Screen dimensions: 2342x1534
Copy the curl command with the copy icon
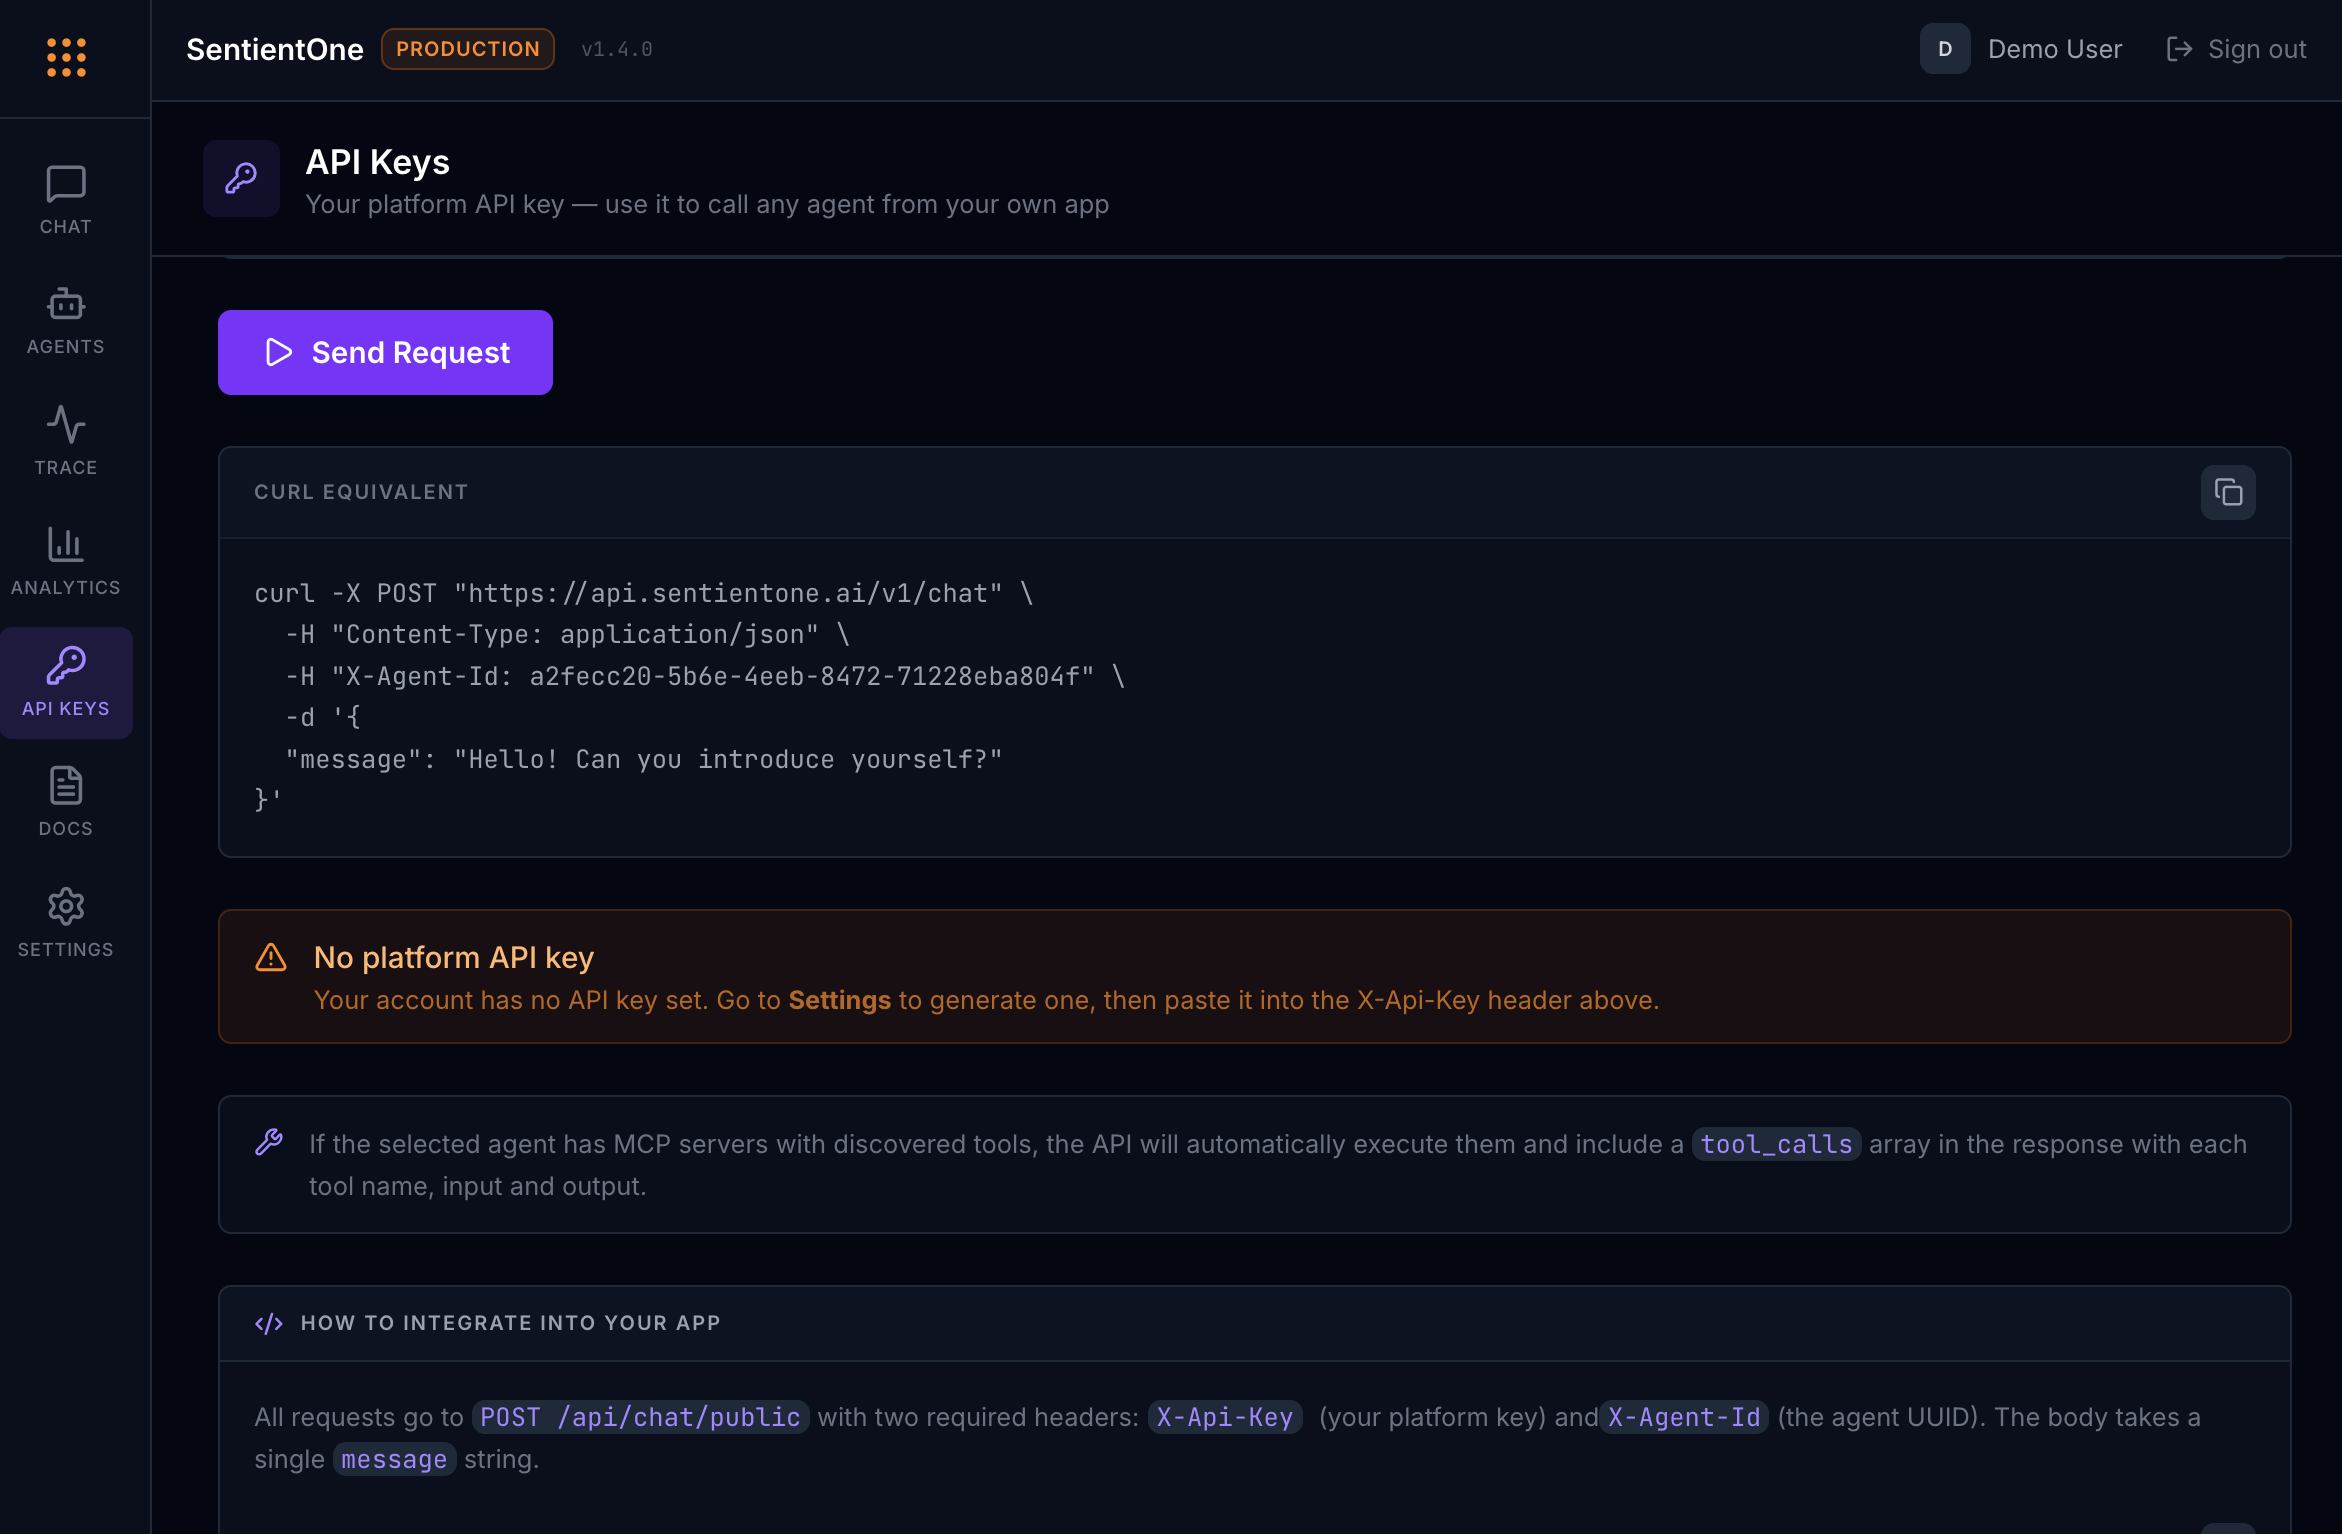tap(2227, 491)
